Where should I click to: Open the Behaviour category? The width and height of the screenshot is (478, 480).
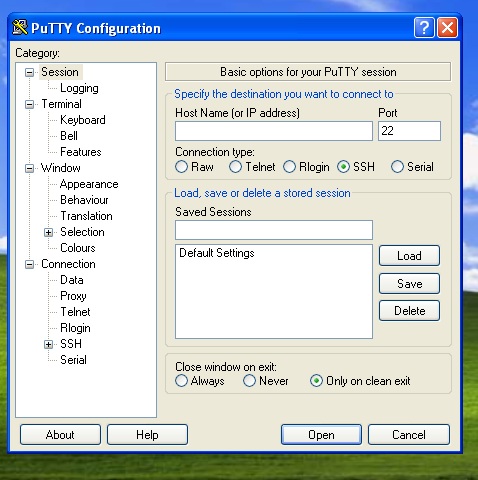coord(84,200)
